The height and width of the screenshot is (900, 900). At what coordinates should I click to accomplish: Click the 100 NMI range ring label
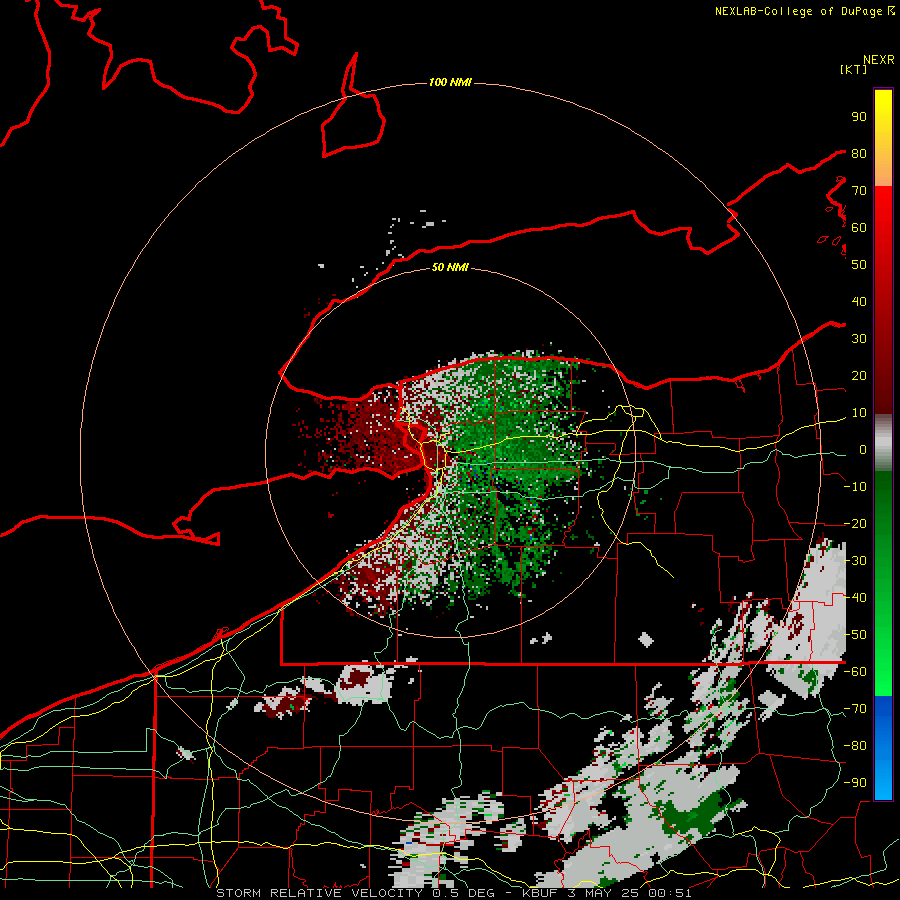pos(450,83)
